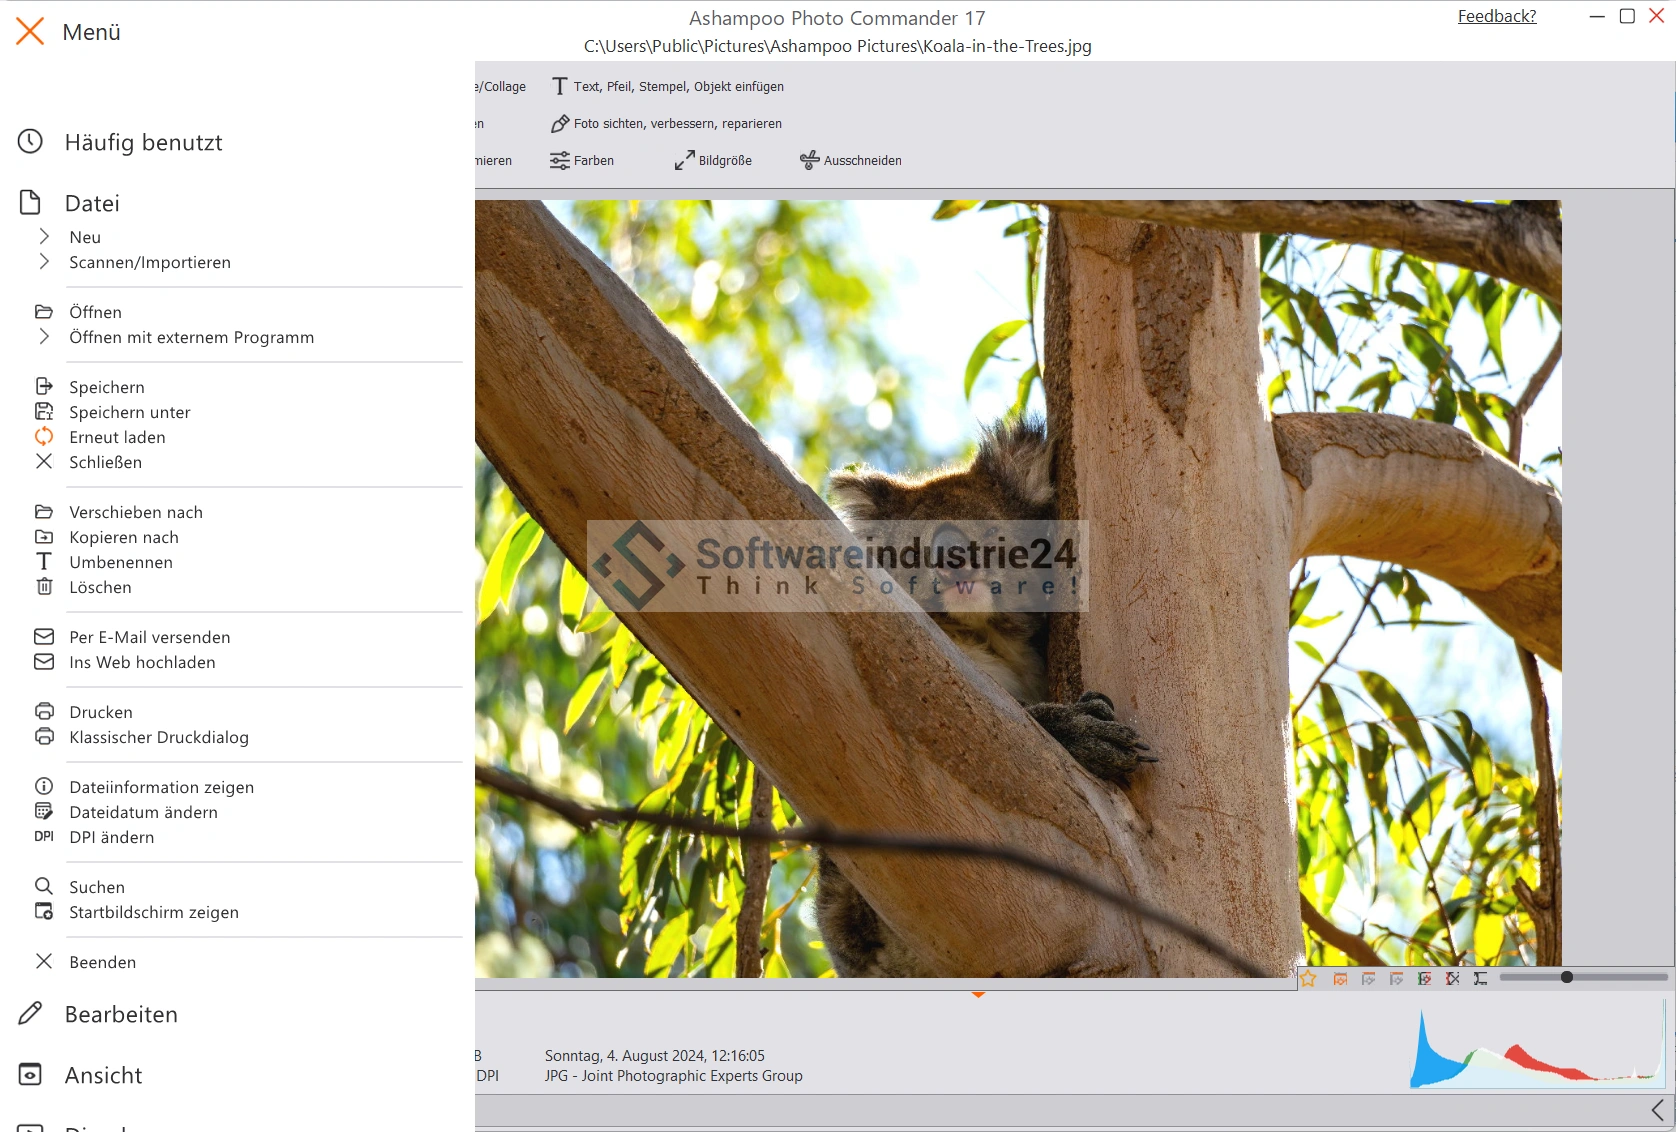1676x1132 pixels.
Task: Open the Ansicht menu section
Action: (103, 1075)
